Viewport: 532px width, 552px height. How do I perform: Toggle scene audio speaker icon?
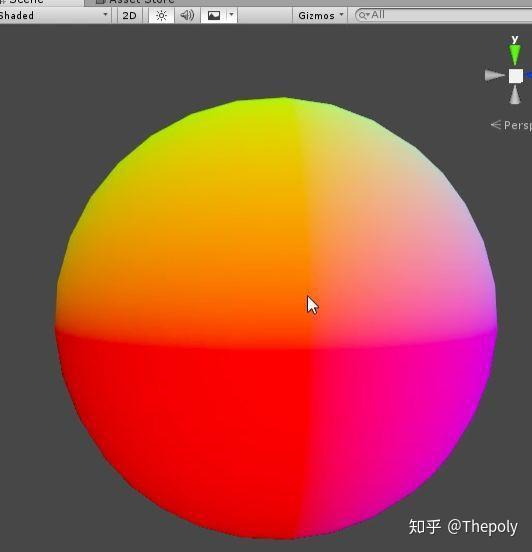click(187, 15)
